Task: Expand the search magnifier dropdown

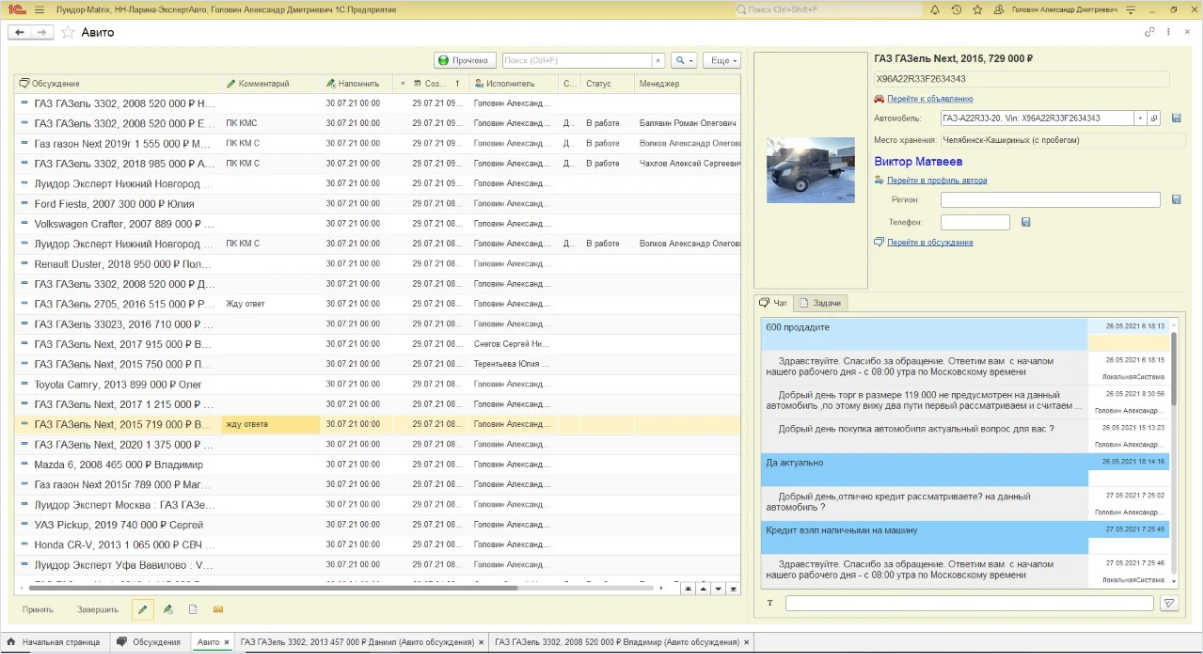Action: click(x=684, y=60)
